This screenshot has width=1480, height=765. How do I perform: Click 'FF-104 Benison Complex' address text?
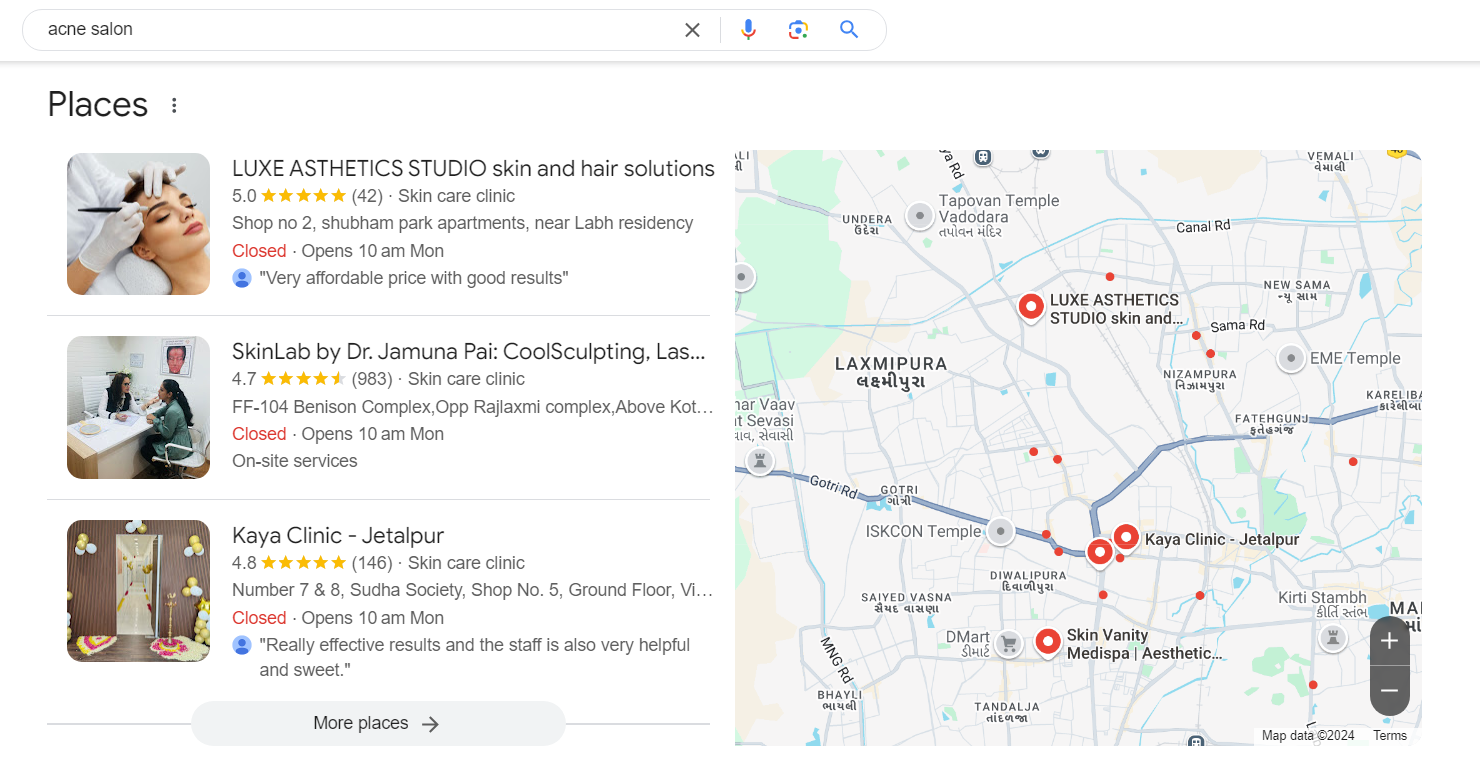tap(473, 407)
